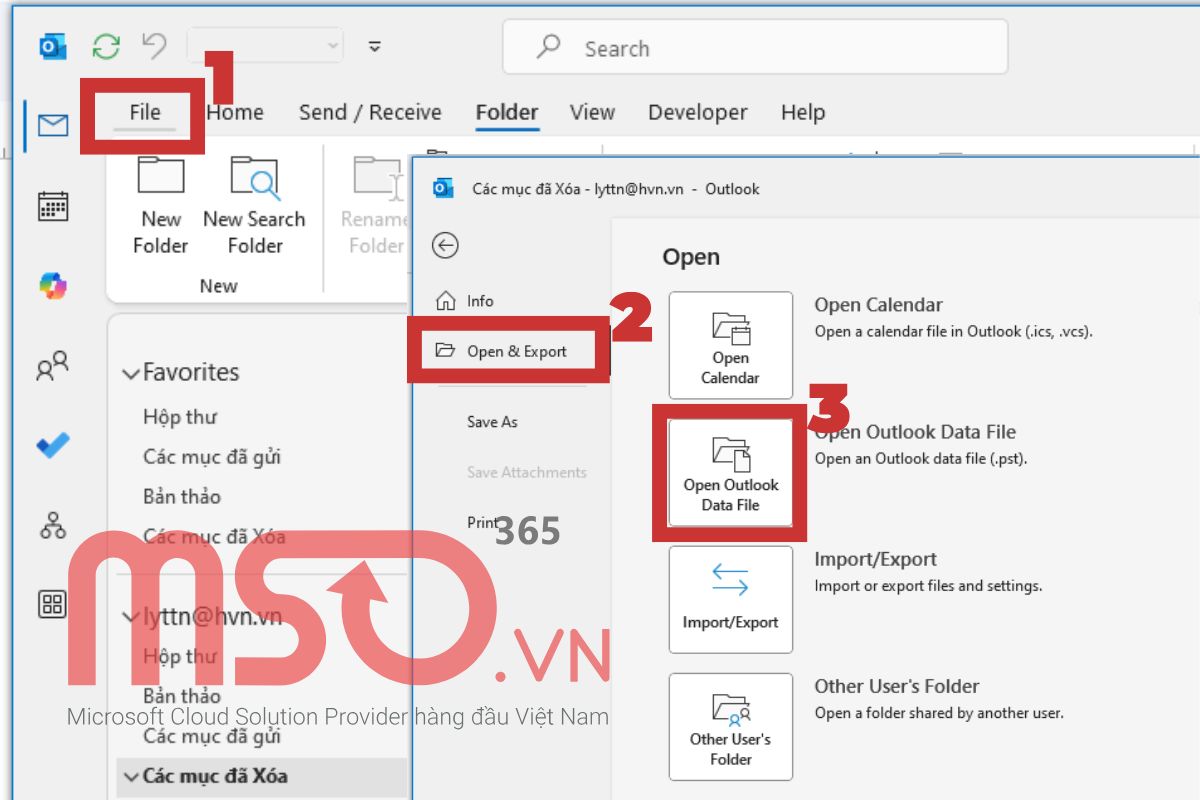The height and width of the screenshot is (800, 1200).
Task: Switch to the View tab
Action: click(592, 112)
